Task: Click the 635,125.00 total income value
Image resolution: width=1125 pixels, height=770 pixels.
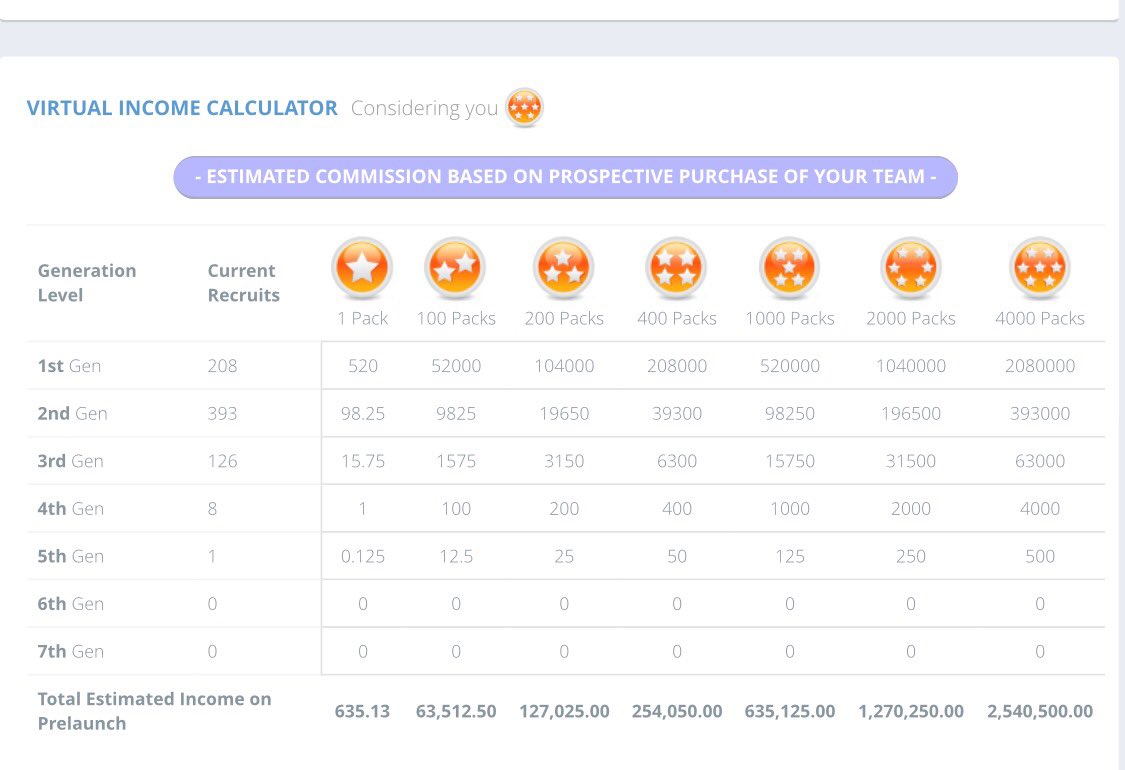Action: (x=790, y=711)
